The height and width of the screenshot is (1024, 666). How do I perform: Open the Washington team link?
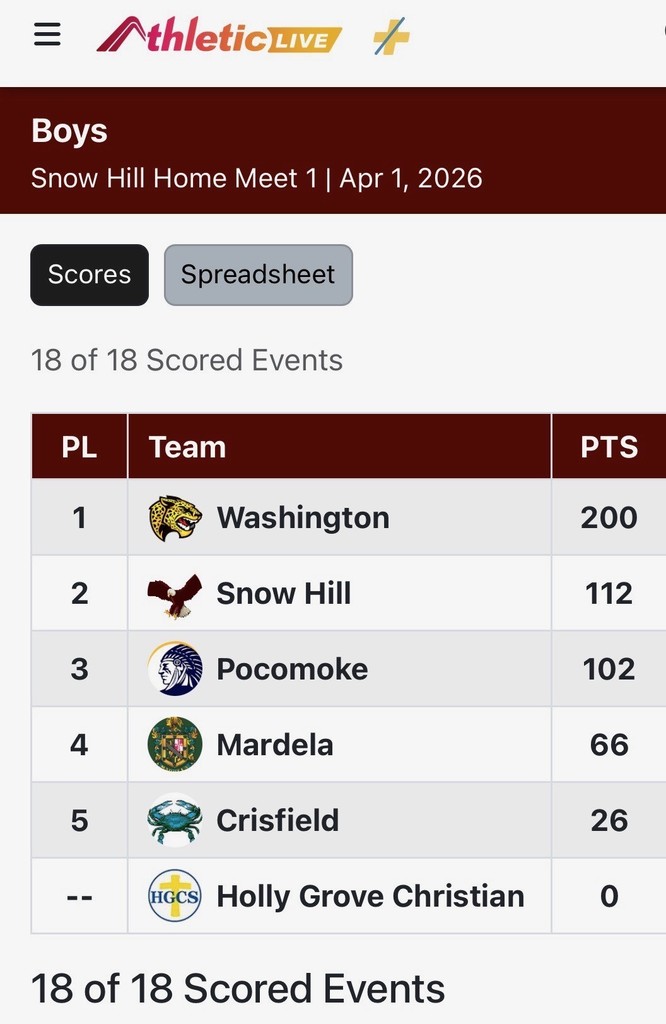(303, 518)
